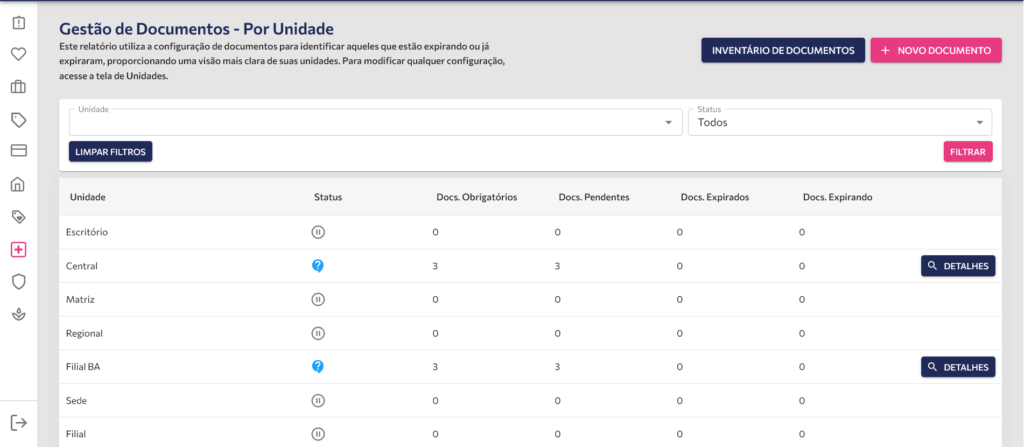This screenshot has width=1024, height=447.
Task: Click the Limpar Filtros button
Action: (x=111, y=152)
